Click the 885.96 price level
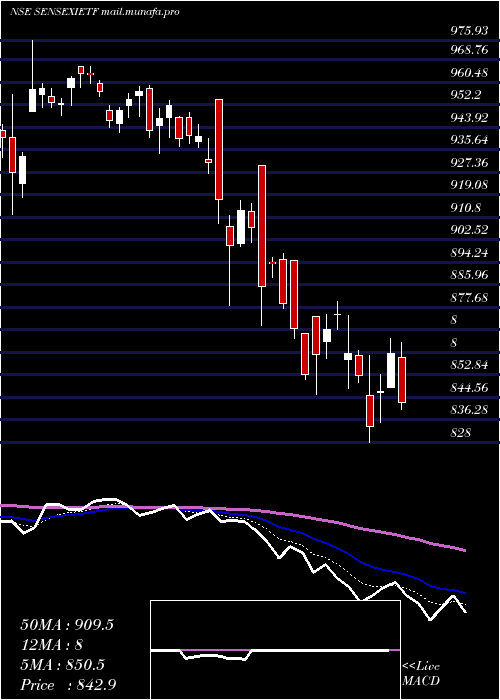 click(468, 275)
